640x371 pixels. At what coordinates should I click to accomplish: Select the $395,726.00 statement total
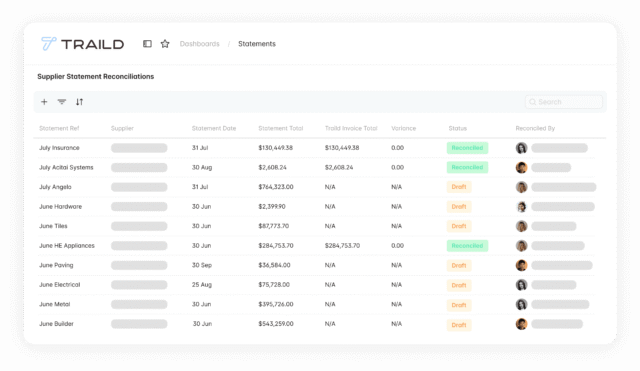(276, 304)
